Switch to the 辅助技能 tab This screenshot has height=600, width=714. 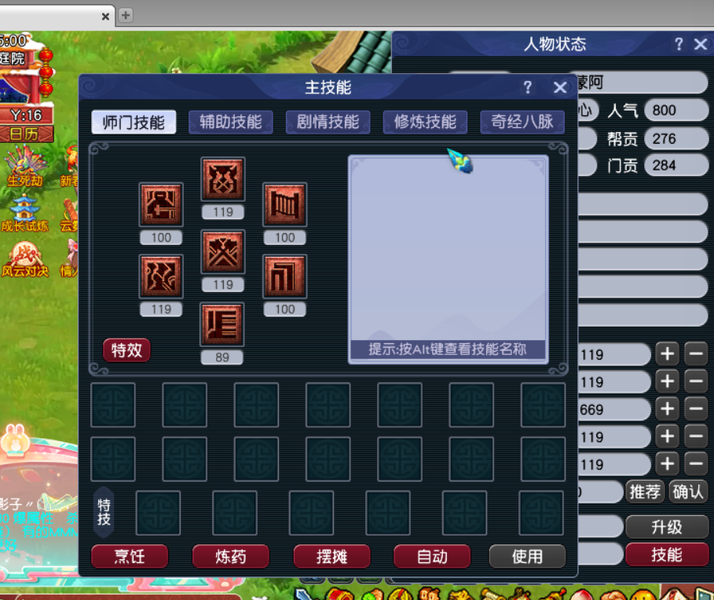tap(230, 122)
